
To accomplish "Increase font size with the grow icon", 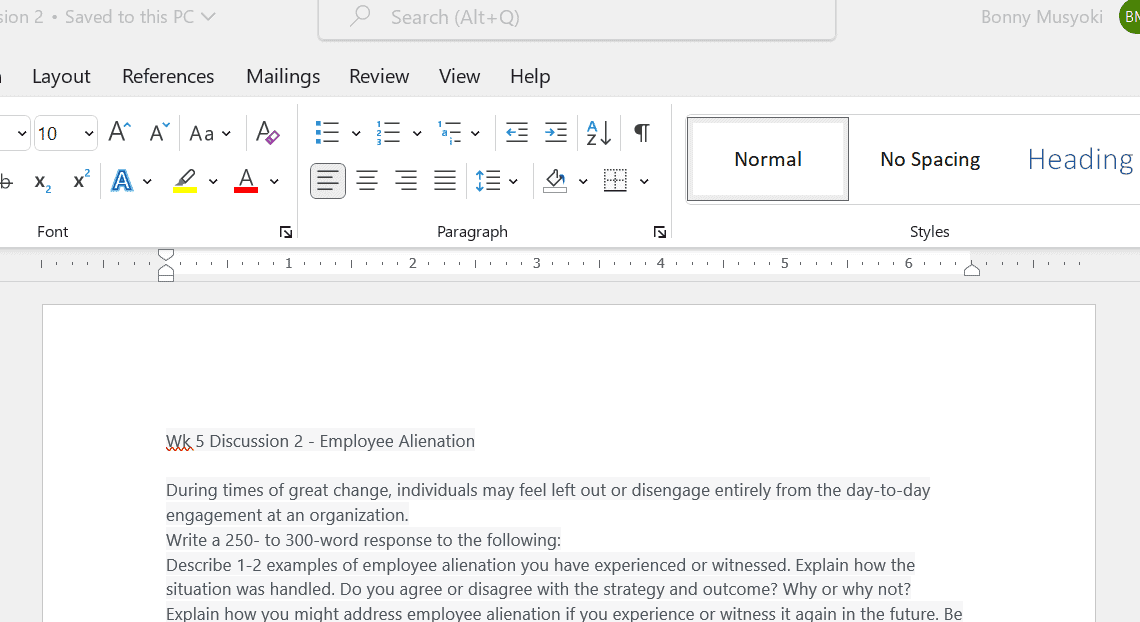I will pyautogui.click(x=119, y=132).
